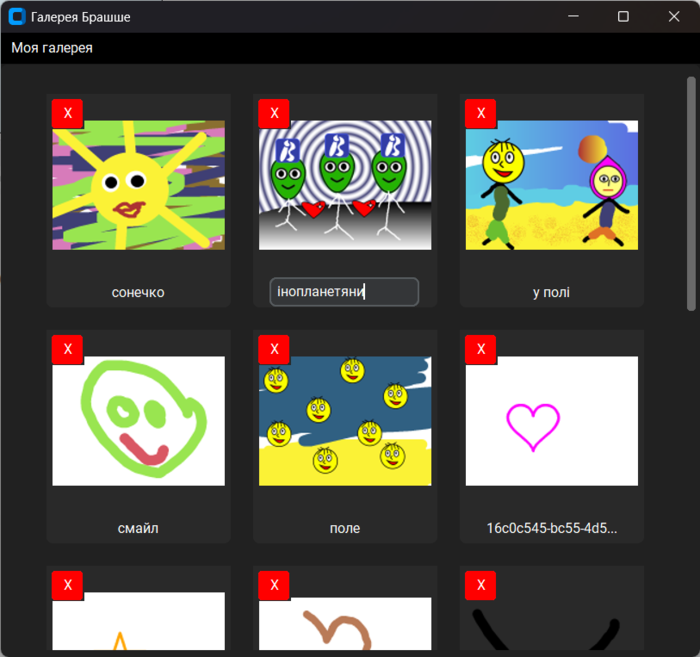Select the 16c0c545-bc55-4d5... caption

tap(552, 528)
